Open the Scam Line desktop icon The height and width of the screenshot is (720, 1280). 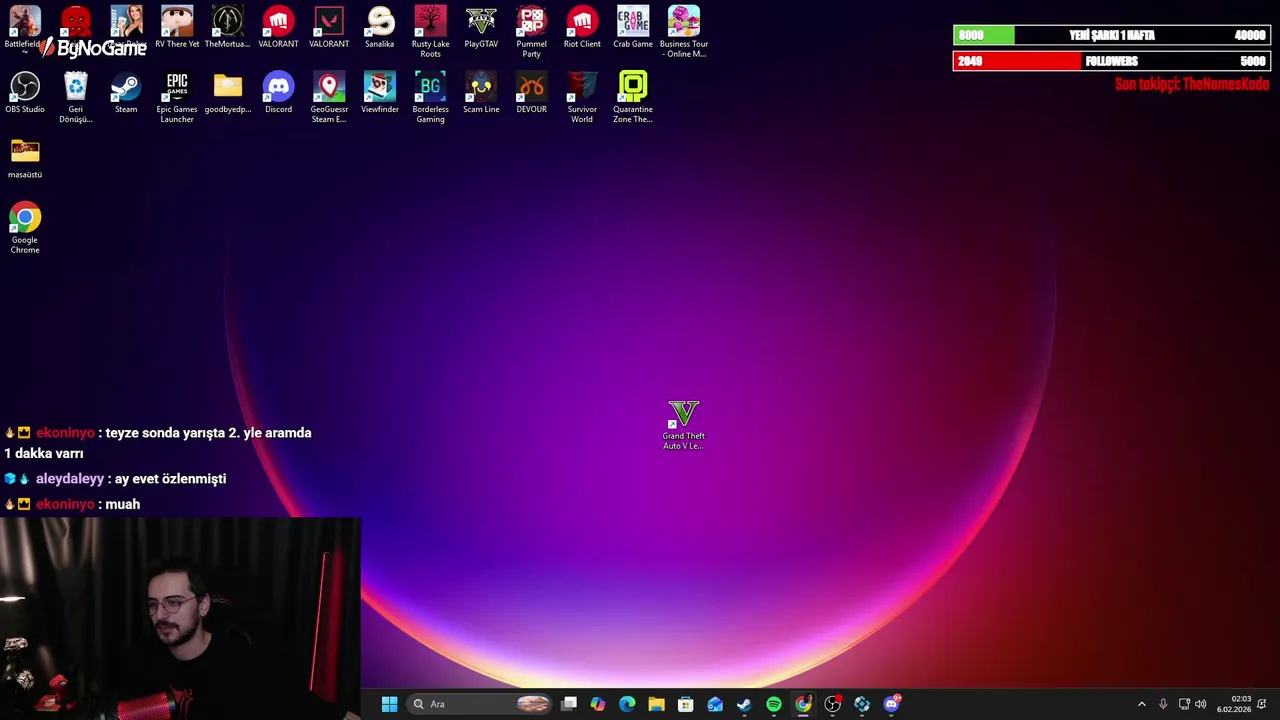click(x=481, y=92)
